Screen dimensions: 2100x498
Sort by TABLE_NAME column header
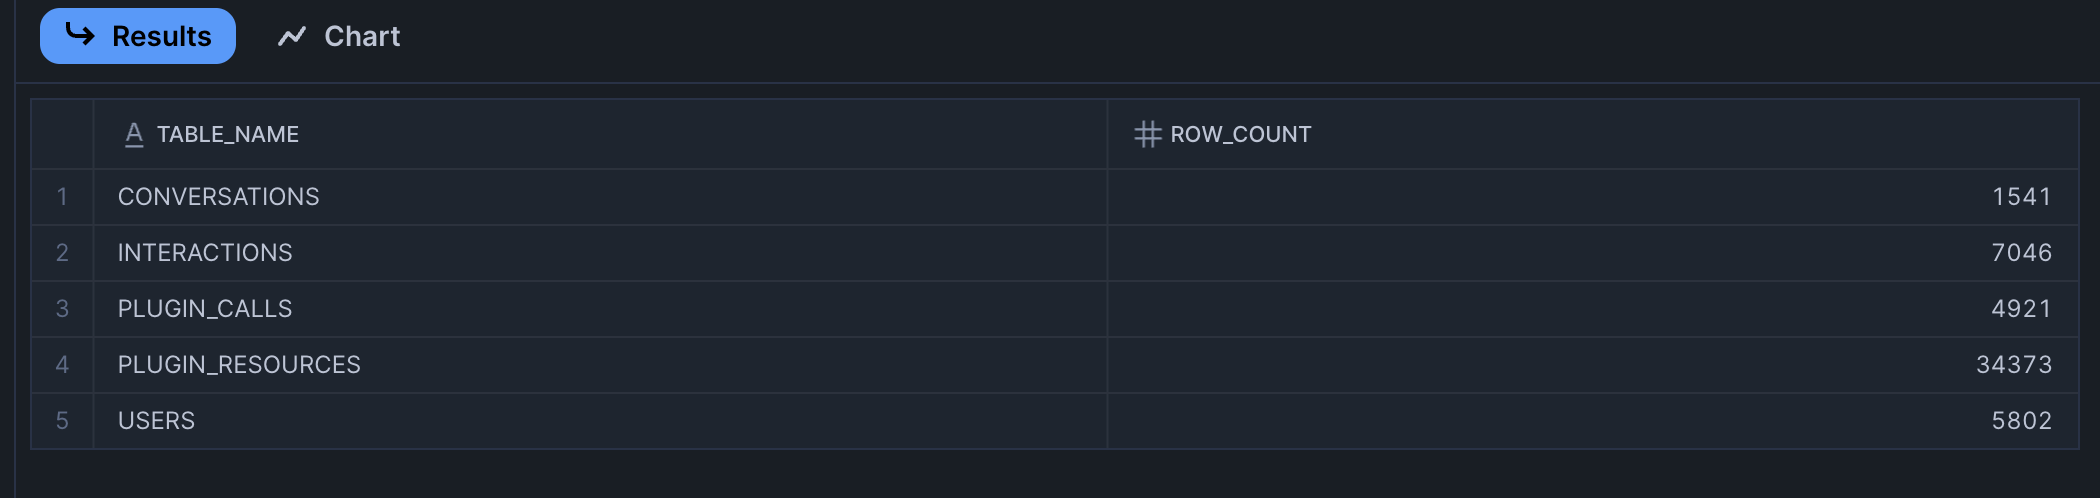(600, 134)
